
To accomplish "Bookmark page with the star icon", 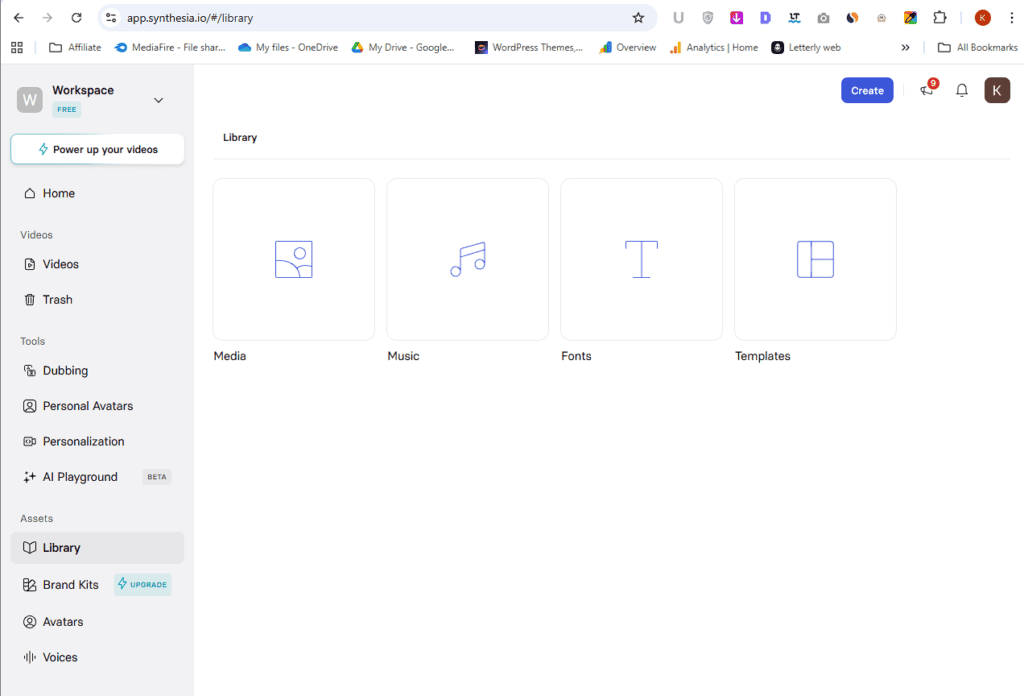I will 638,18.
